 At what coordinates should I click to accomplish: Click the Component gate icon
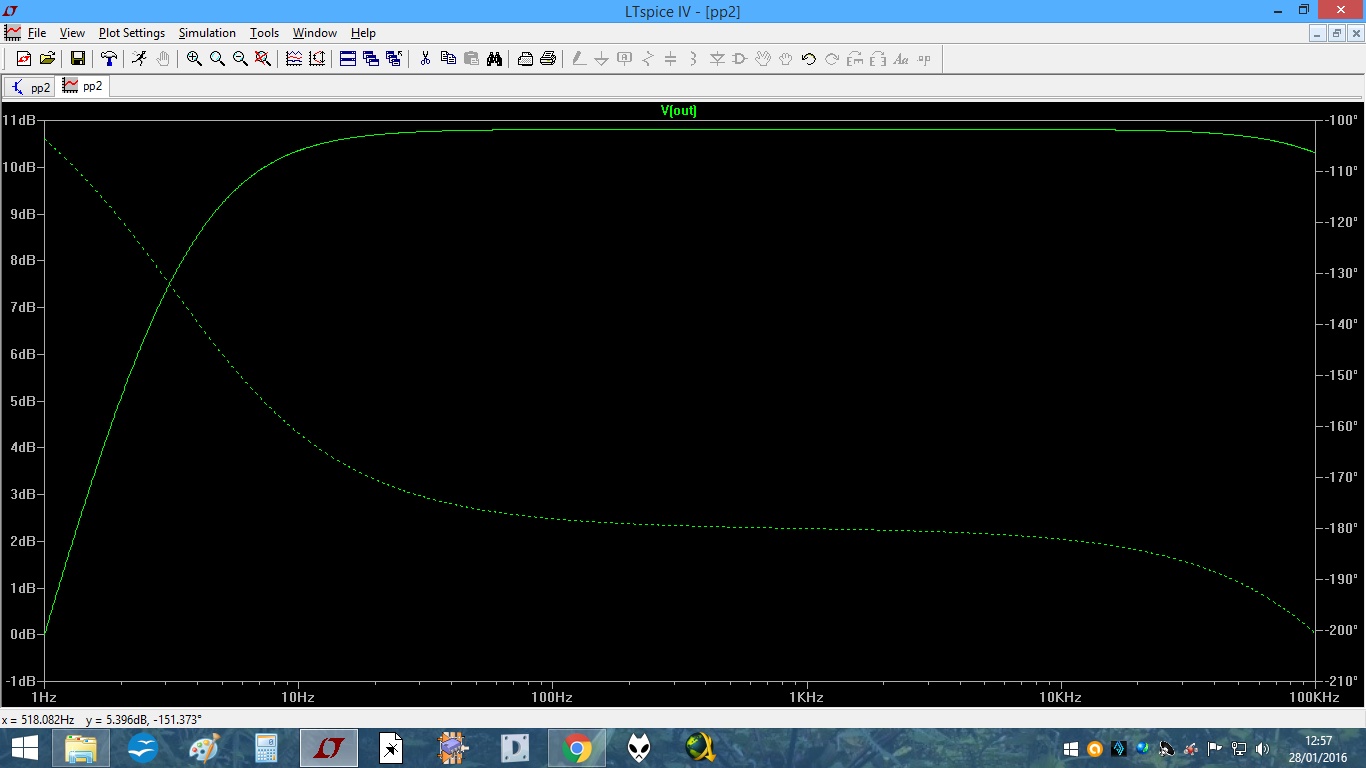coord(740,59)
